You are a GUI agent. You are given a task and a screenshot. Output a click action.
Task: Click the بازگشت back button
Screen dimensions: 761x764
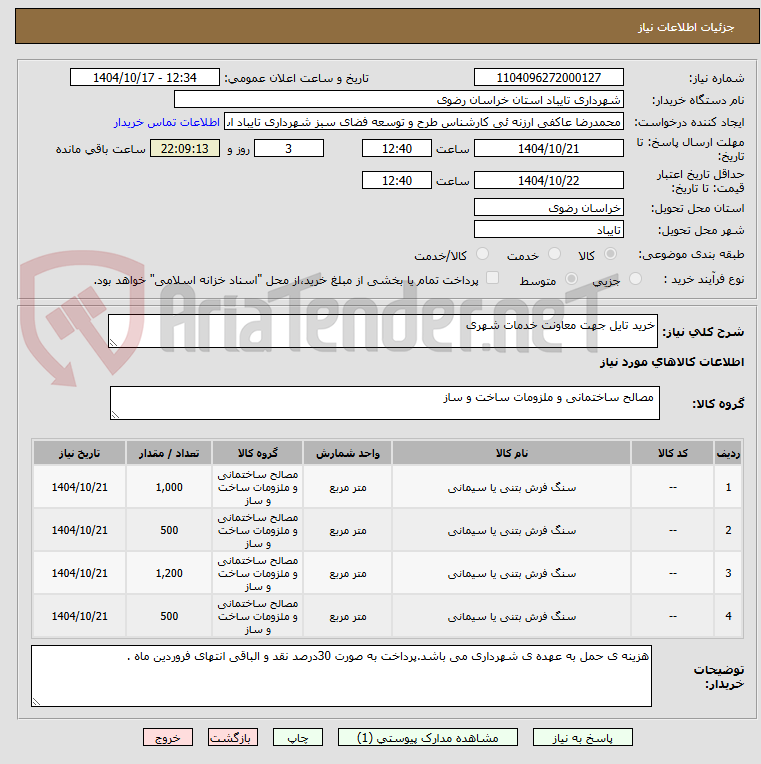point(232,737)
